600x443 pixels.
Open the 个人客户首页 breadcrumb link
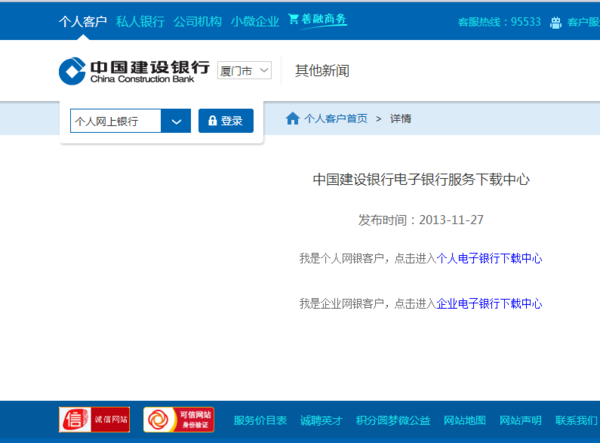[x=336, y=119]
